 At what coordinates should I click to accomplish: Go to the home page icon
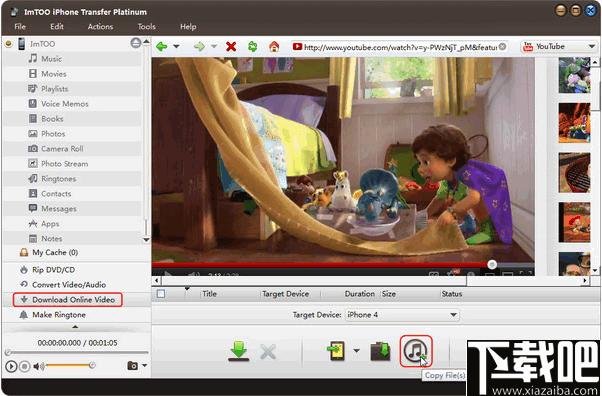point(274,47)
